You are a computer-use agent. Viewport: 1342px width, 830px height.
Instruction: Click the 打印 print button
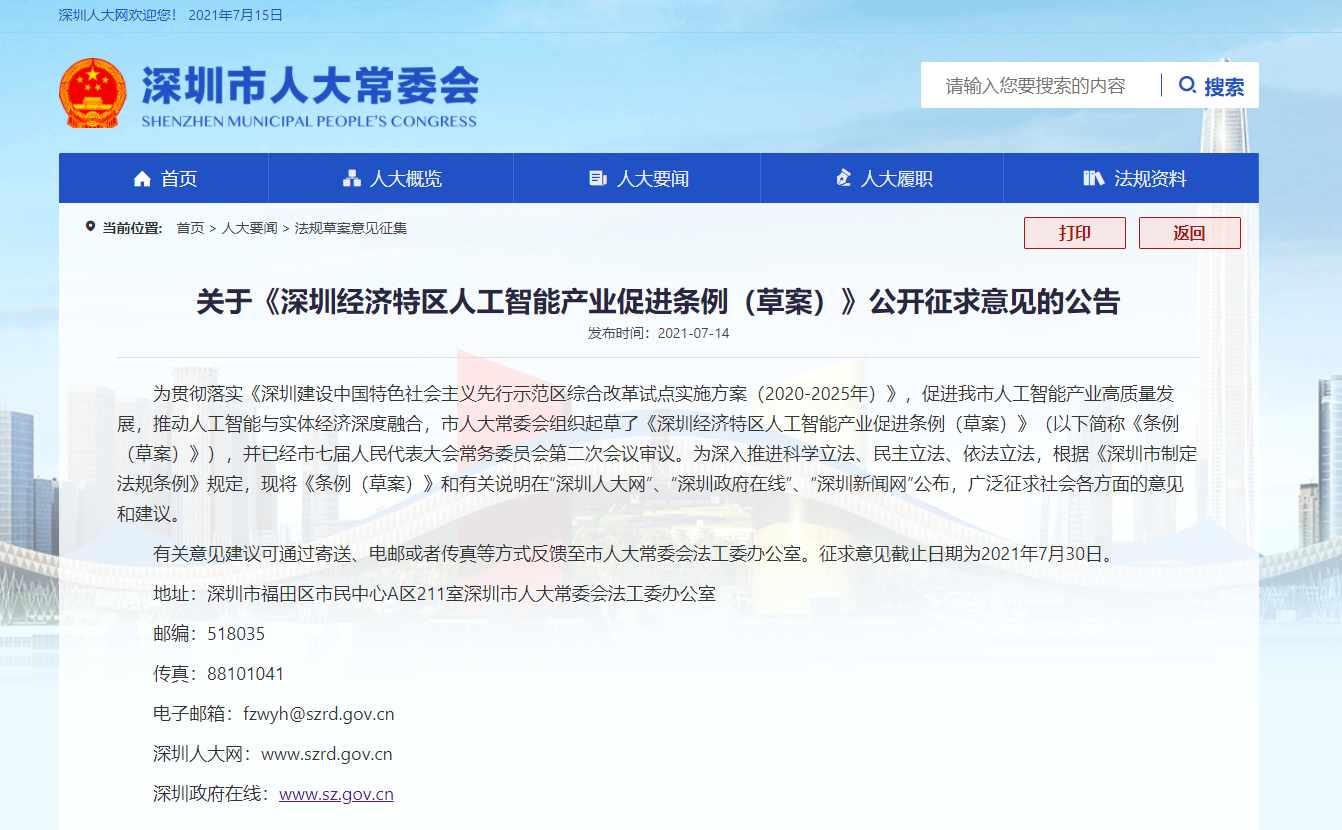click(1075, 233)
